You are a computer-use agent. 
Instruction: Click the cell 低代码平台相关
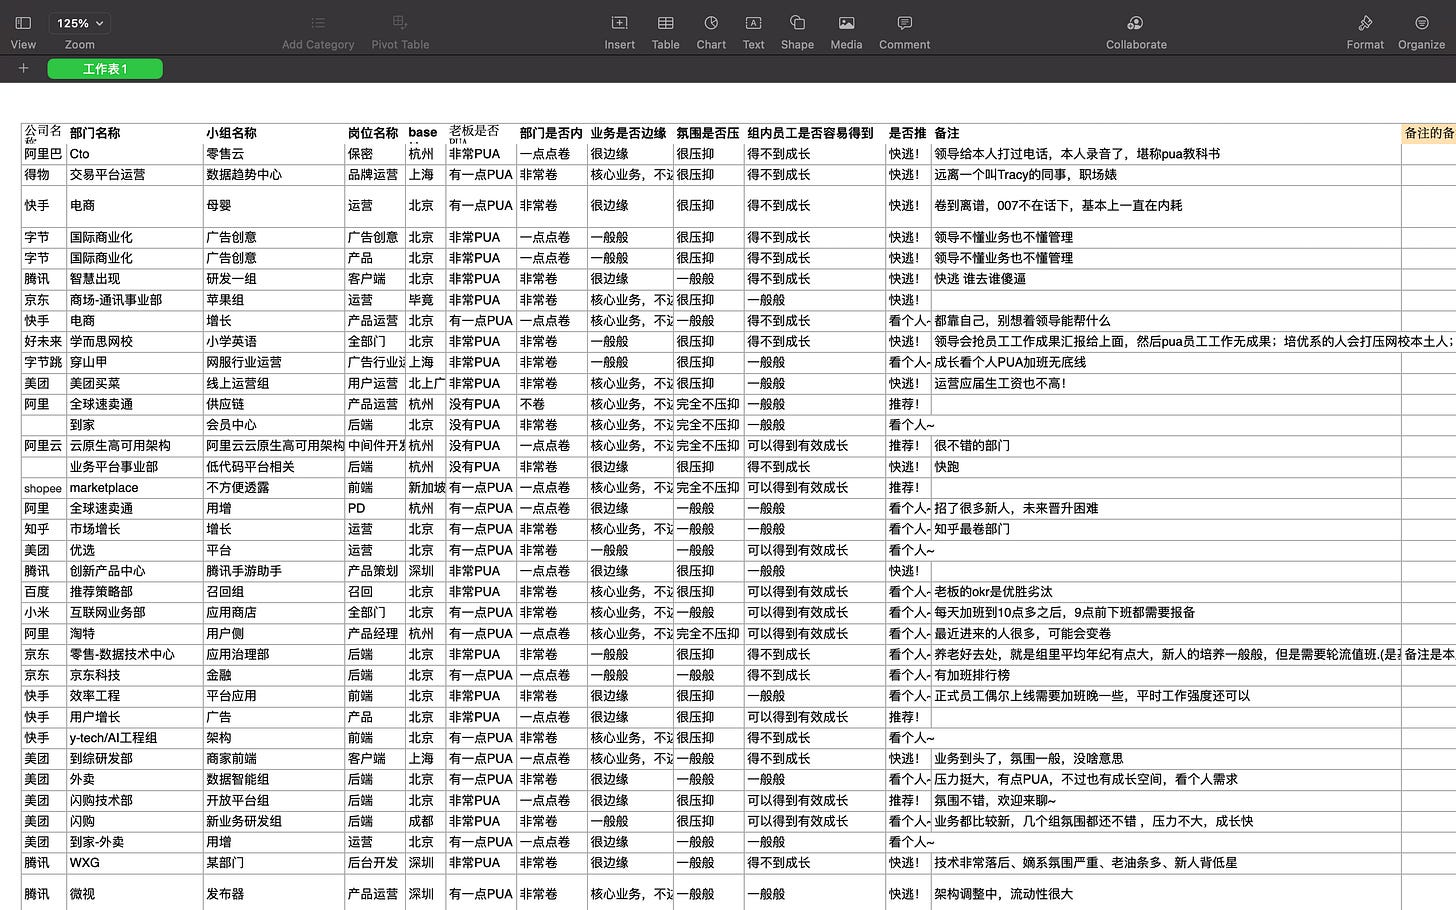tap(274, 467)
